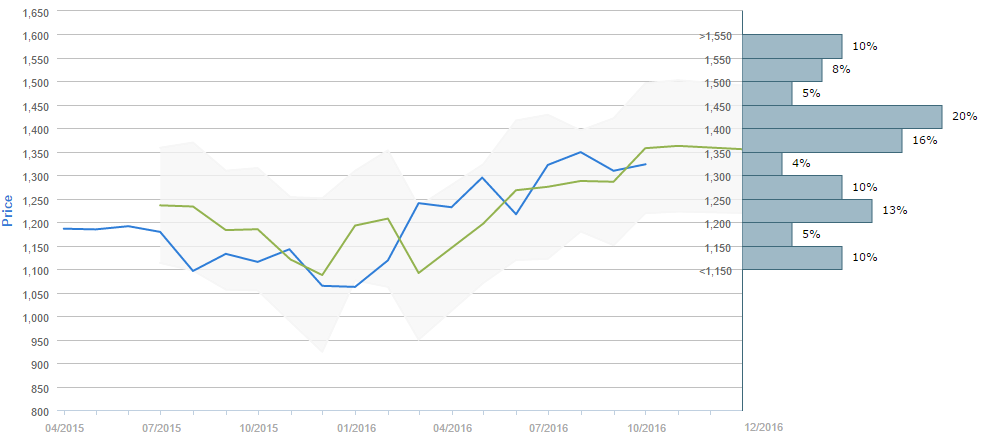The height and width of the screenshot is (437, 983).
Task: Select the topmost 10% bar beside >1,550
Action: pos(792,46)
